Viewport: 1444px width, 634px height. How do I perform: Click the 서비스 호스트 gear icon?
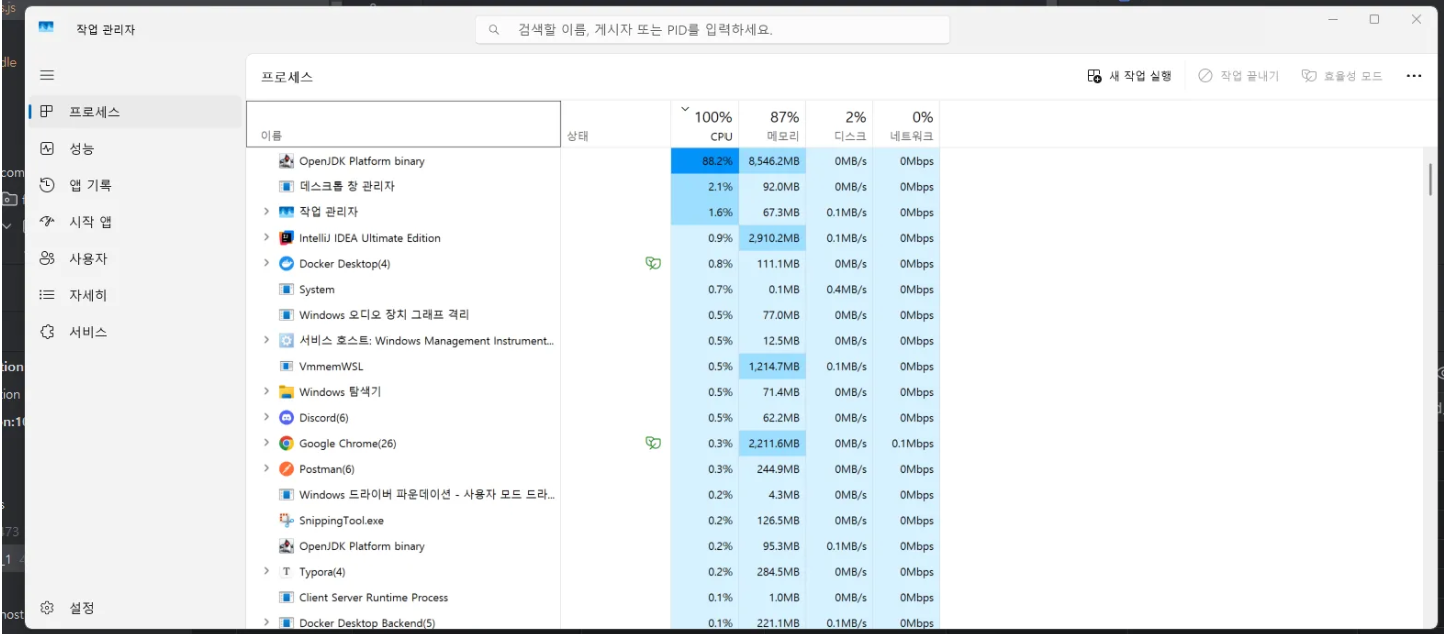click(x=286, y=341)
